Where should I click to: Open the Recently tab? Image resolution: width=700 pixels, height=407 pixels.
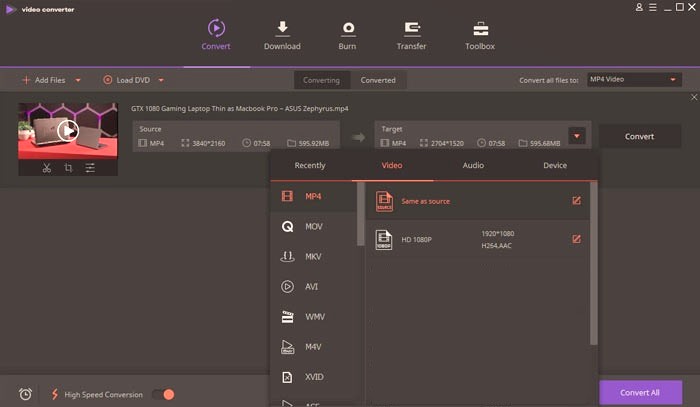[310, 165]
